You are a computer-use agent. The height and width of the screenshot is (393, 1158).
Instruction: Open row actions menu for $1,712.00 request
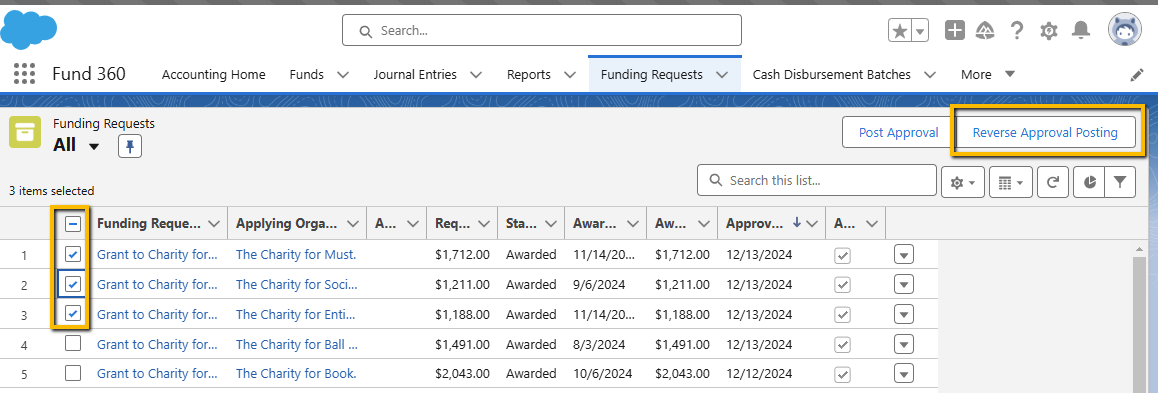(x=904, y=255)
